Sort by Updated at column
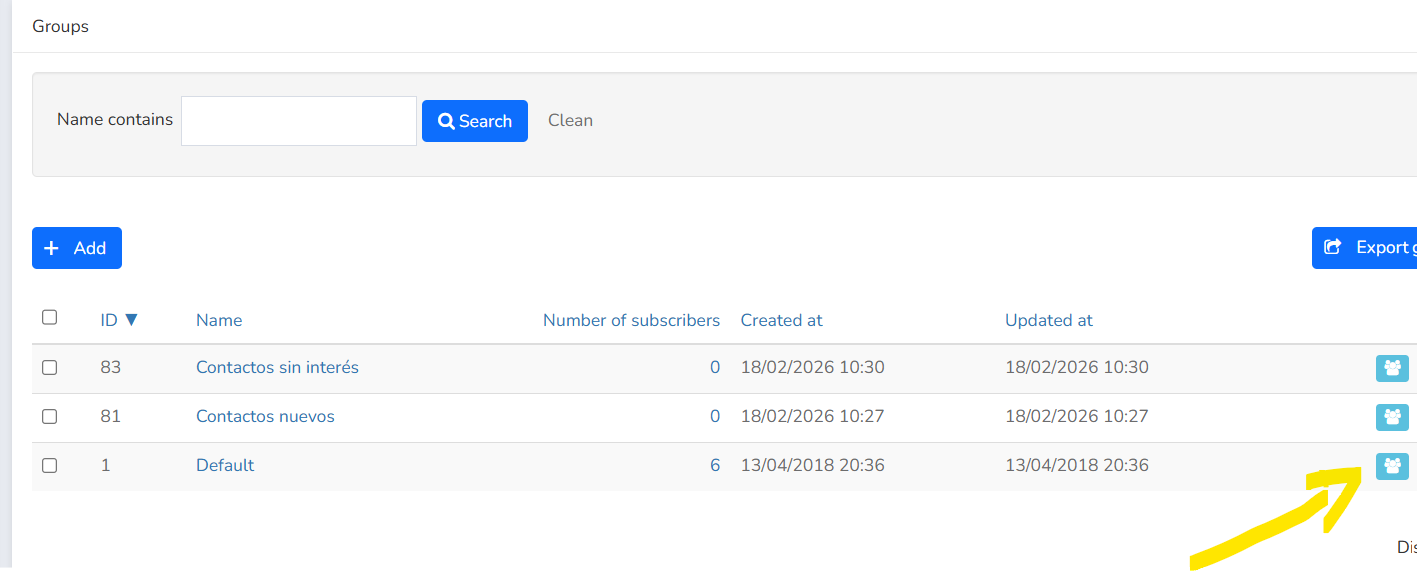 [1049, 320]
